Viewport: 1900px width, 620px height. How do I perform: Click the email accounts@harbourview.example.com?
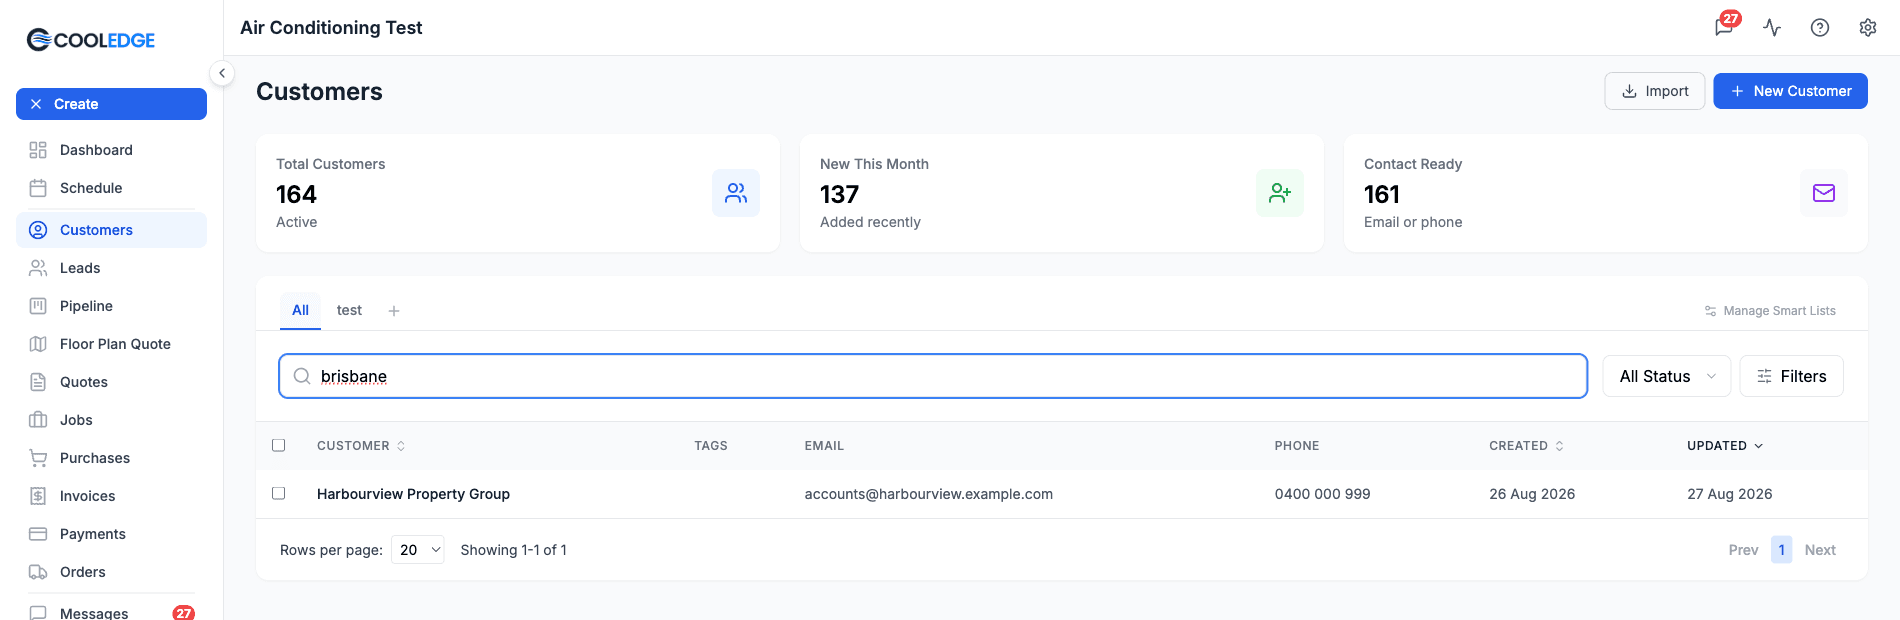(x=928, y=494)
